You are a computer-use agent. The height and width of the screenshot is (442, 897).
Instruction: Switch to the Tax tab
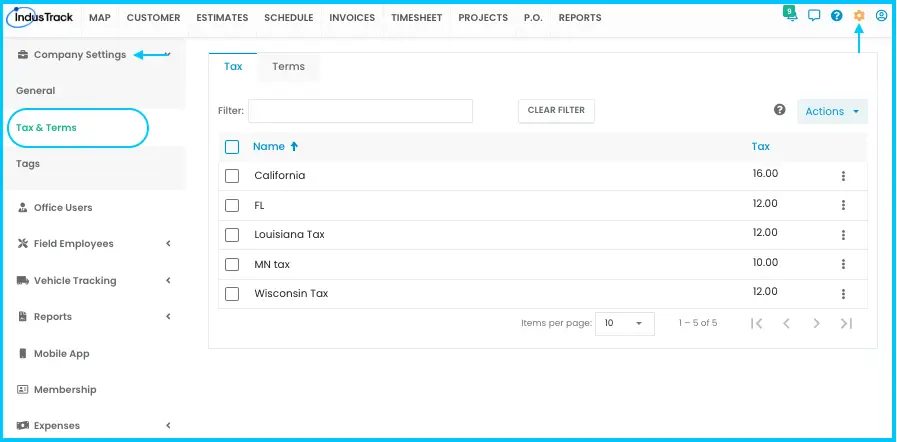click(233, 66)
